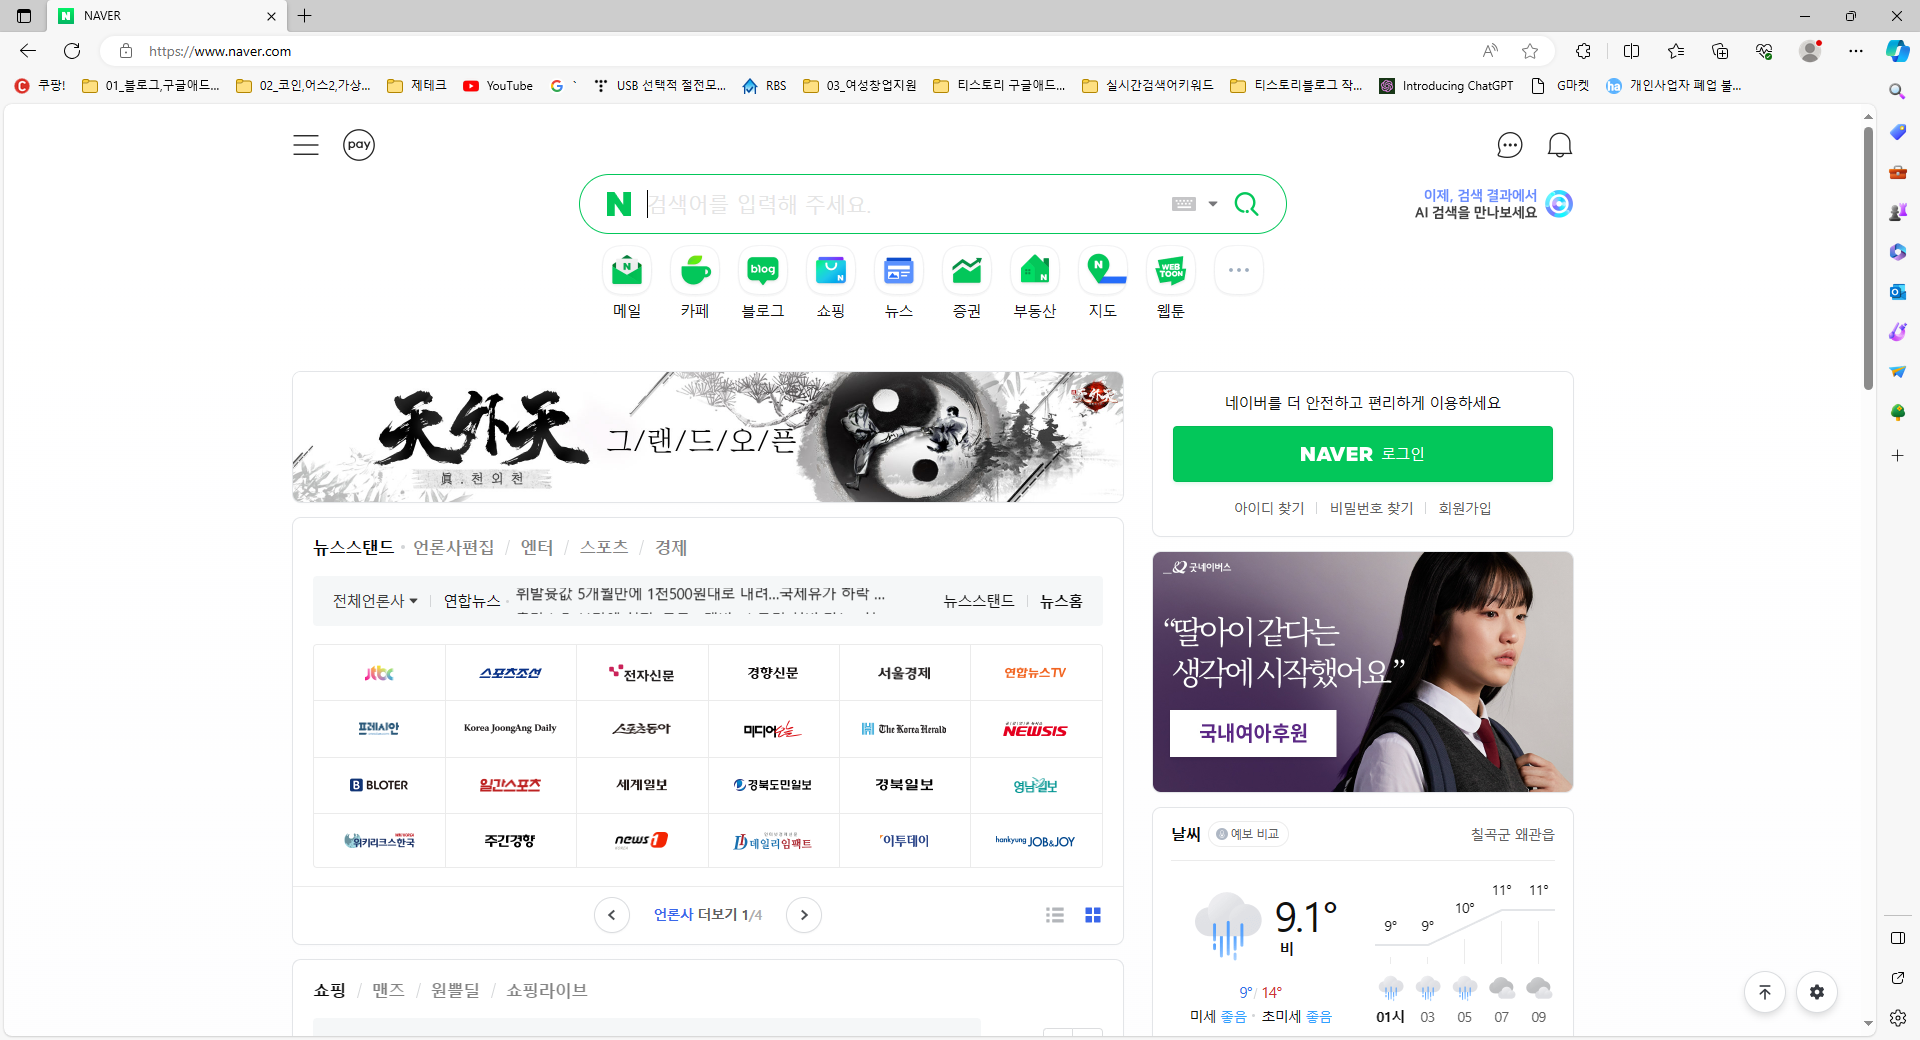This screenshot has height=1040, width=1920.
Task: Expand the 전체언론사 press dropdown
Action: pos(373,600)
